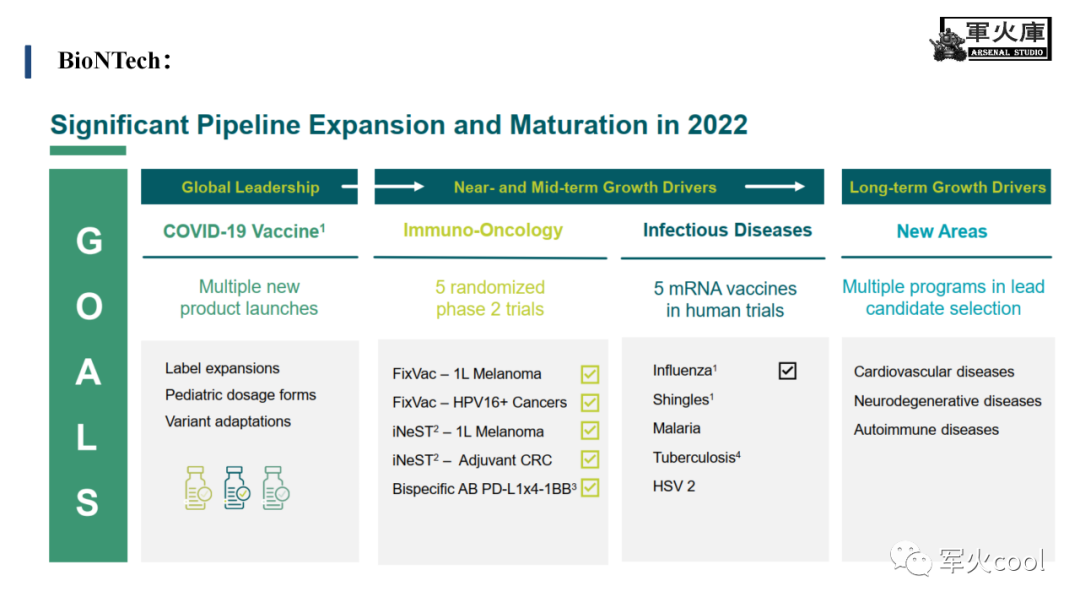
Task: Click 'FixVac – 1L Melanoma' text
Action: (x=466, y=374)
